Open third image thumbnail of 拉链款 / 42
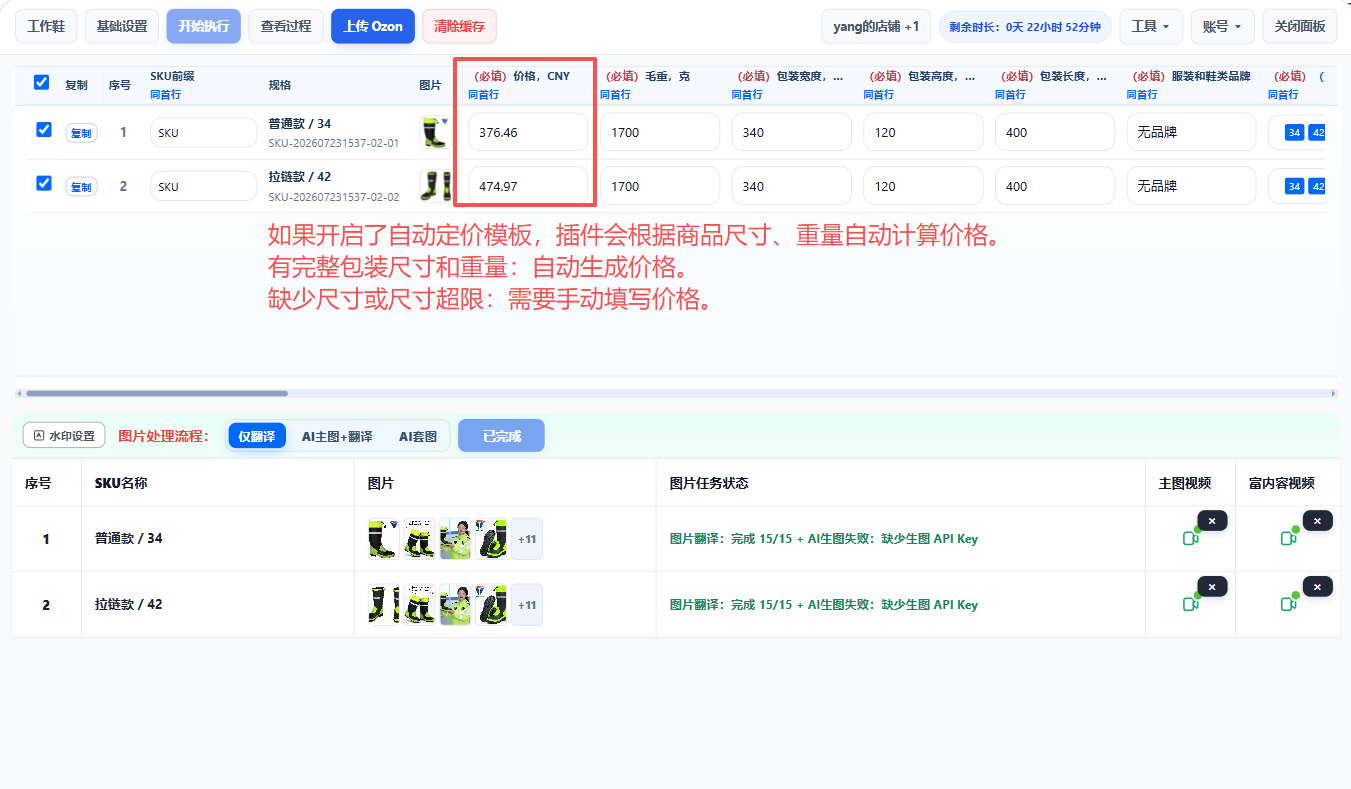1351x789 pixels. tap(455, 604)
